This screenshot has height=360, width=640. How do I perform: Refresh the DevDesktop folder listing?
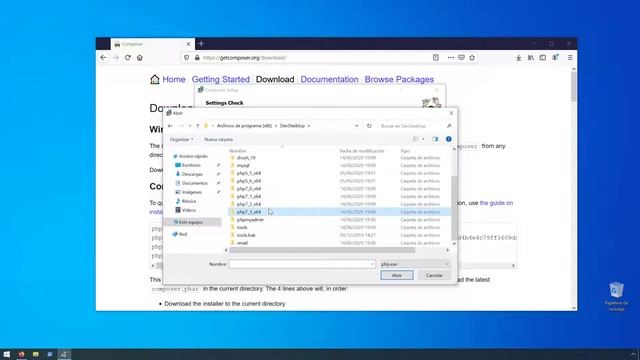[369, 126]
